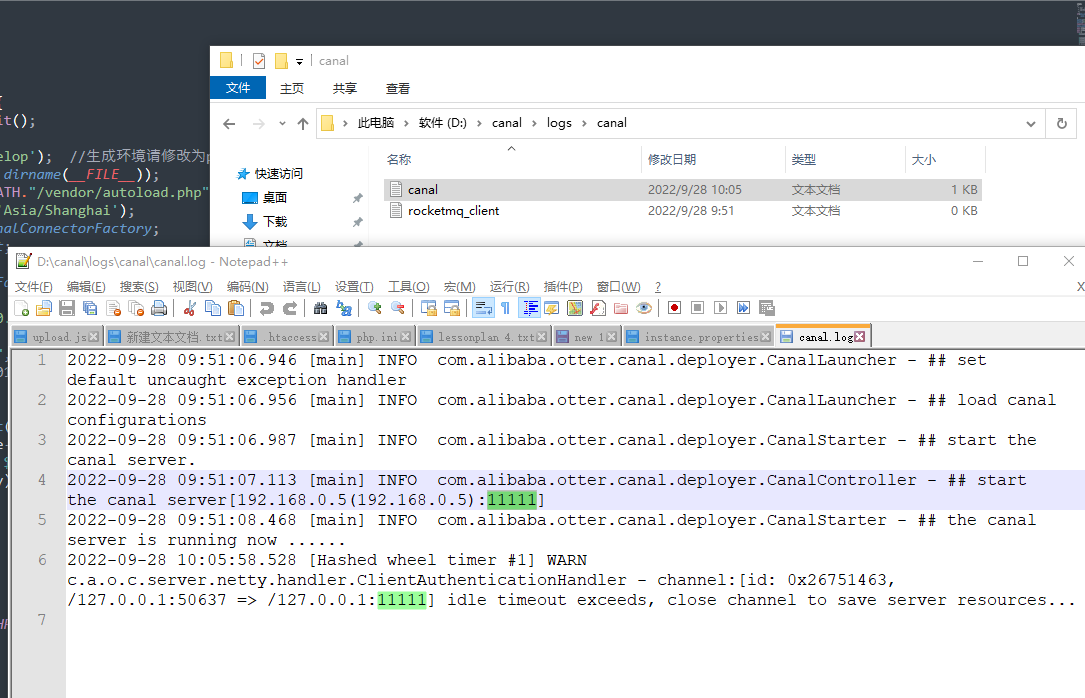
Task: Sort files by 修改日期 column
Action: [713, 160]
